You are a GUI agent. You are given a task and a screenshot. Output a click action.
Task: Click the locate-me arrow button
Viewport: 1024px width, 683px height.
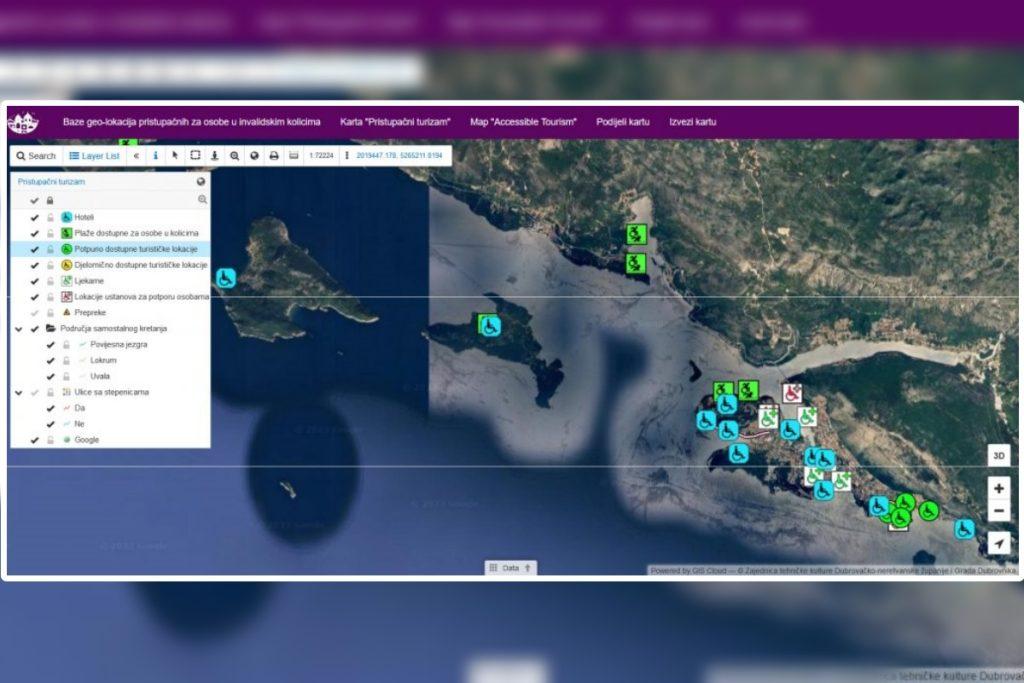(998, 543)
